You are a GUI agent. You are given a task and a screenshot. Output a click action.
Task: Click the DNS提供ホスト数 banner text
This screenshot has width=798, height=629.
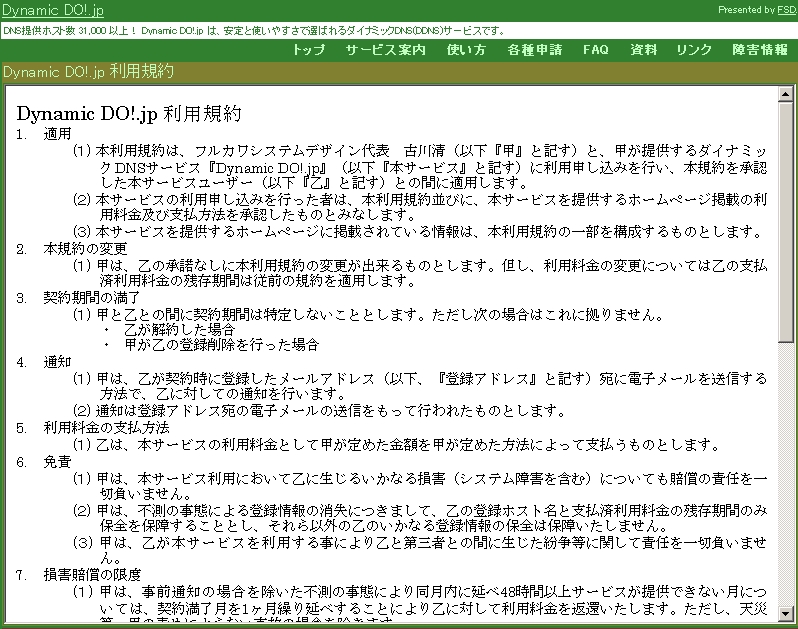tap(254, 31)
